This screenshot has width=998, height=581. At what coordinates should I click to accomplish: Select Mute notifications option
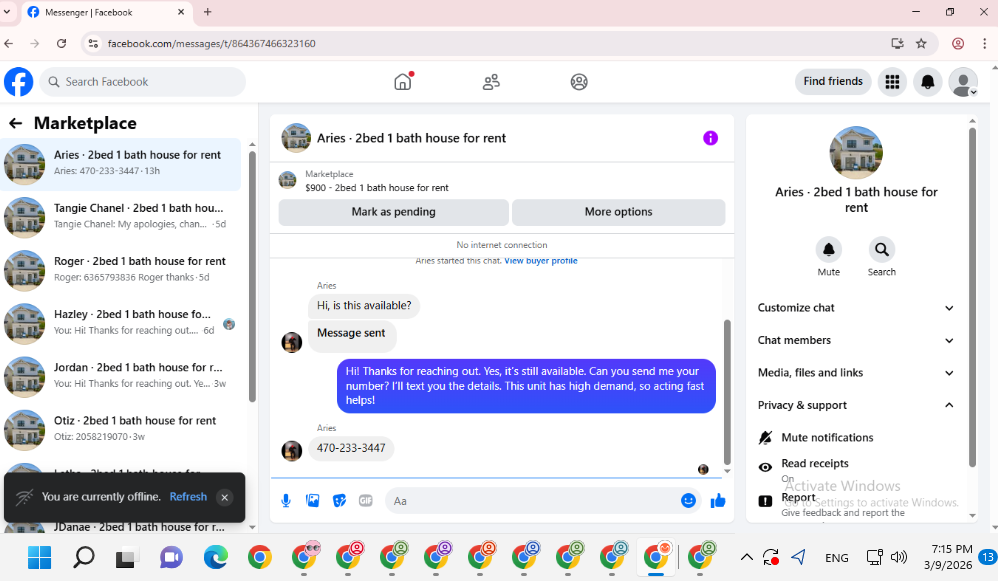[x=855, y=438]
